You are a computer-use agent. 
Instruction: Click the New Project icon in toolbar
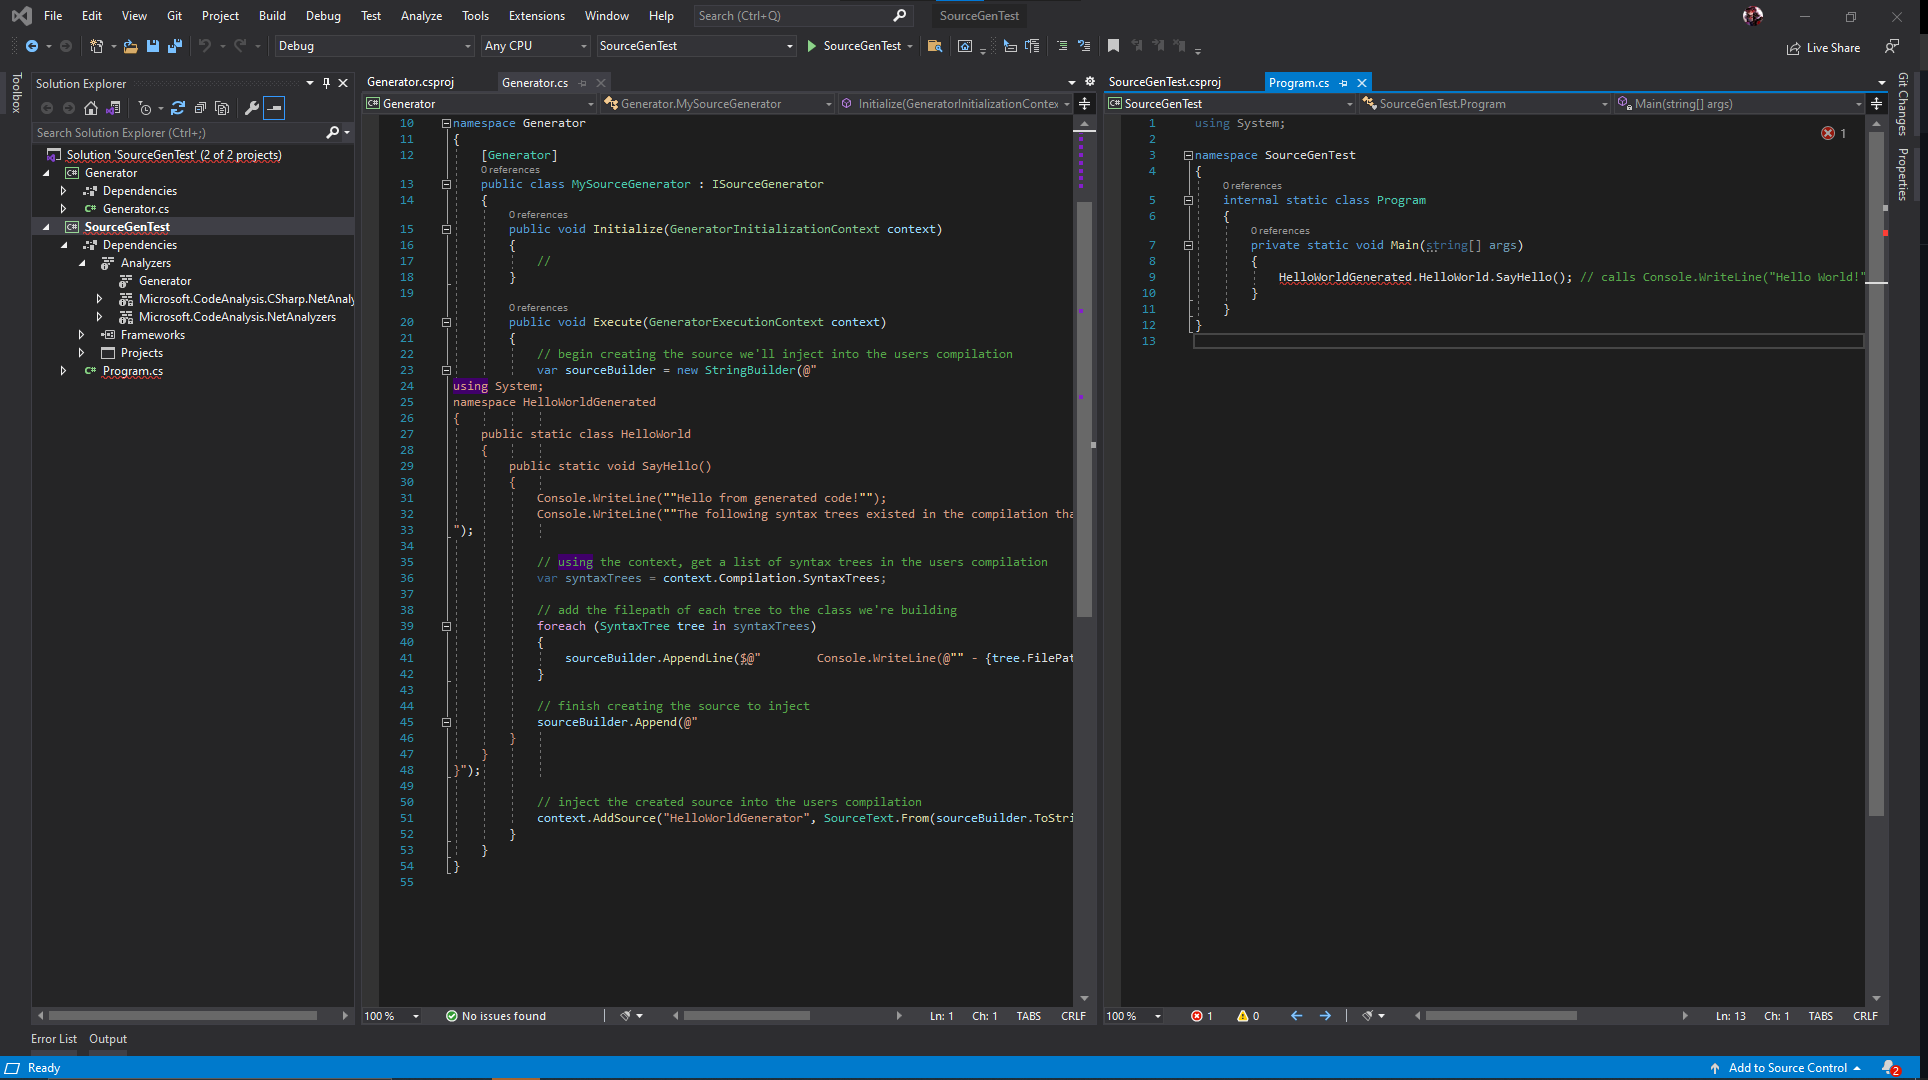point(96,46)
